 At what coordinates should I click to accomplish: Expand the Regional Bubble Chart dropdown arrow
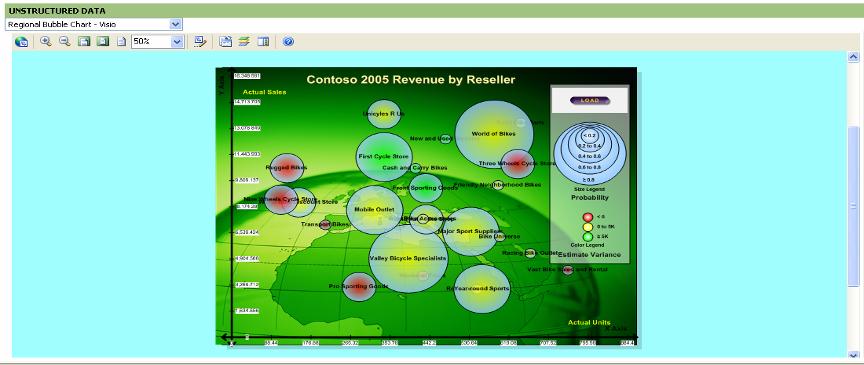176,24
